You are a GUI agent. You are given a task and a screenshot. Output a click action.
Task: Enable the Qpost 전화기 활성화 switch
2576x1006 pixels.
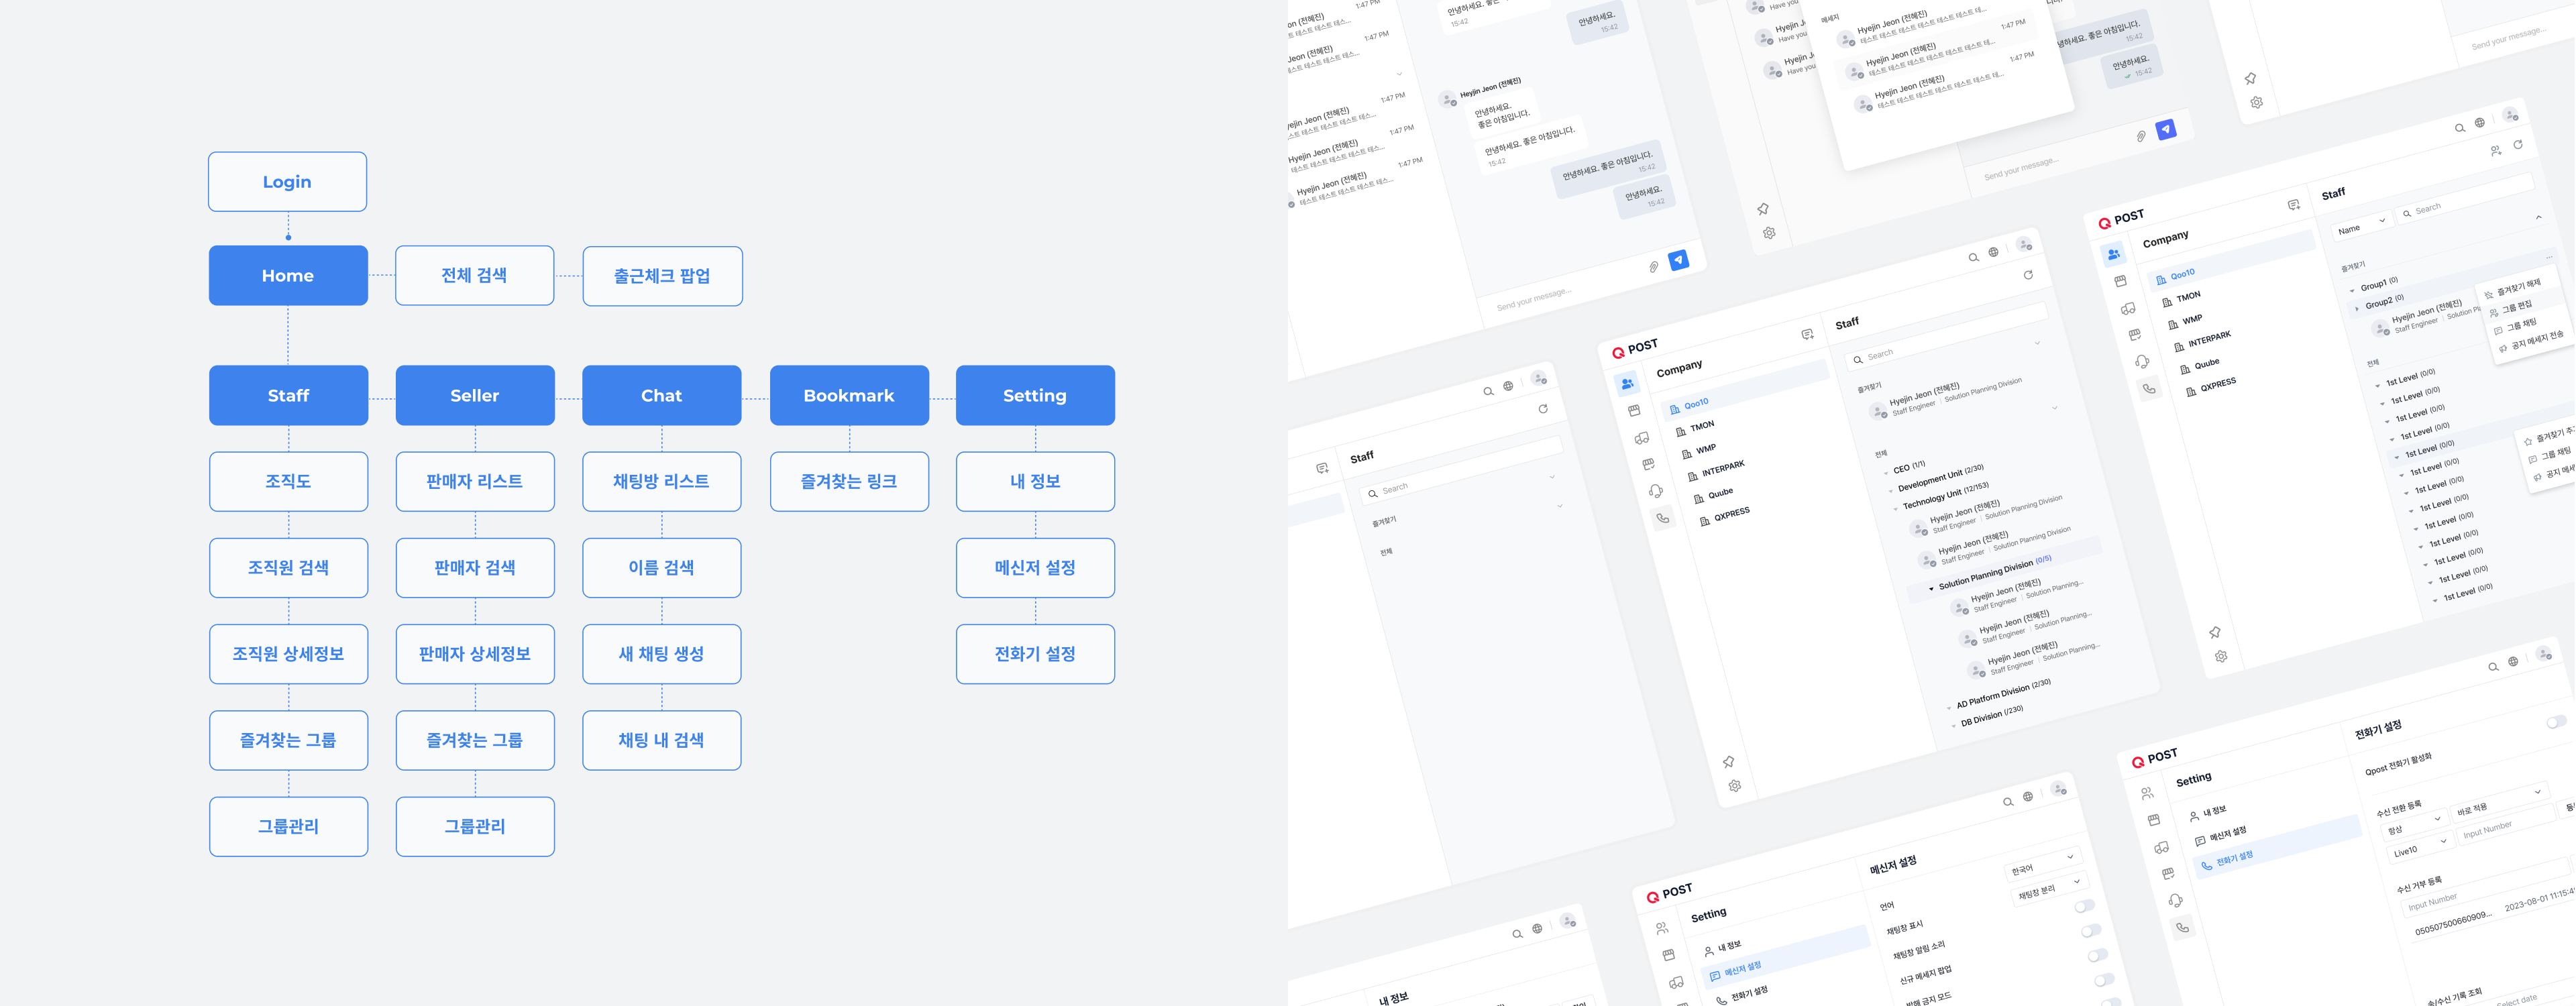(x=2556, y=722)
